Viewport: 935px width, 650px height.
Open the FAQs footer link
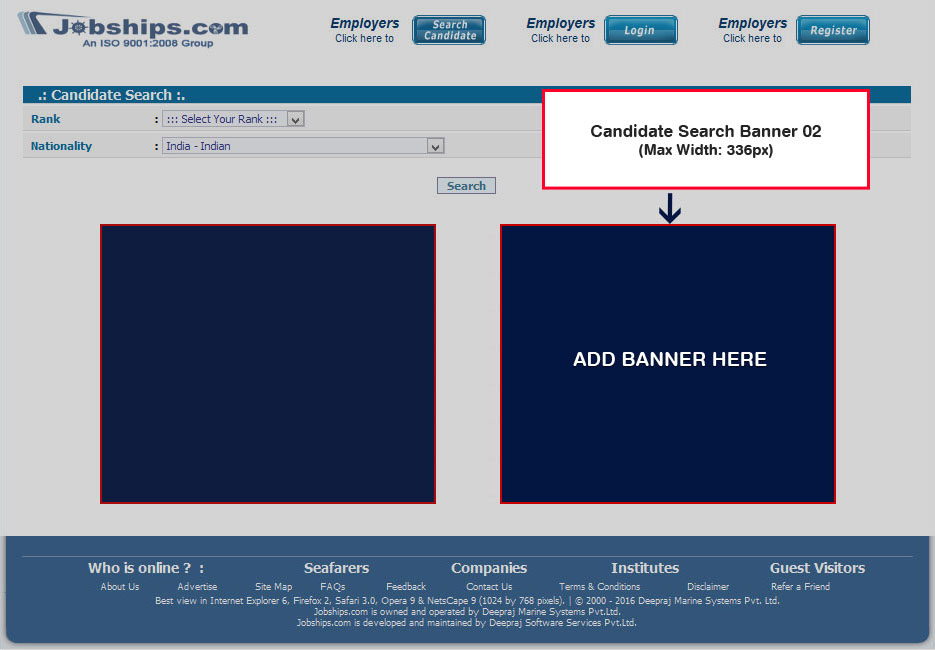click(333, 587)
